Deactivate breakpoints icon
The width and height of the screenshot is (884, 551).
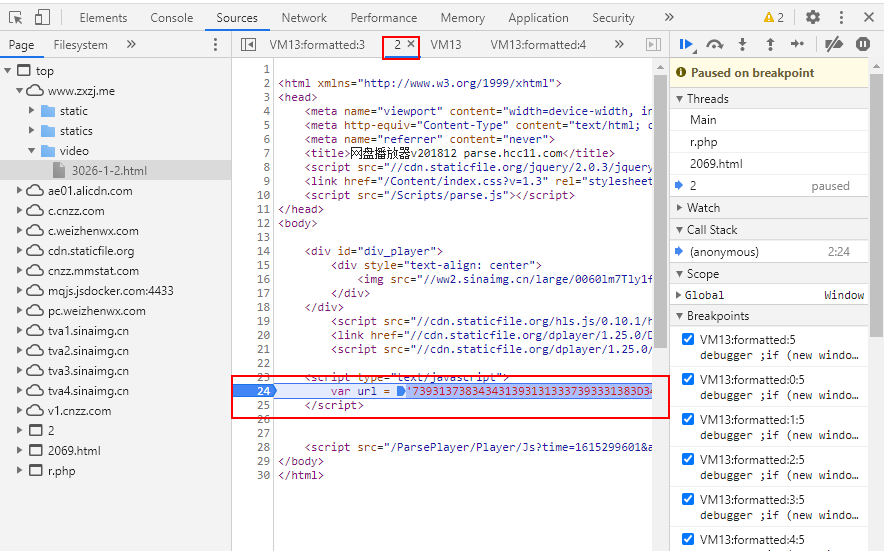pyautogui.click(x=833, y=44)
